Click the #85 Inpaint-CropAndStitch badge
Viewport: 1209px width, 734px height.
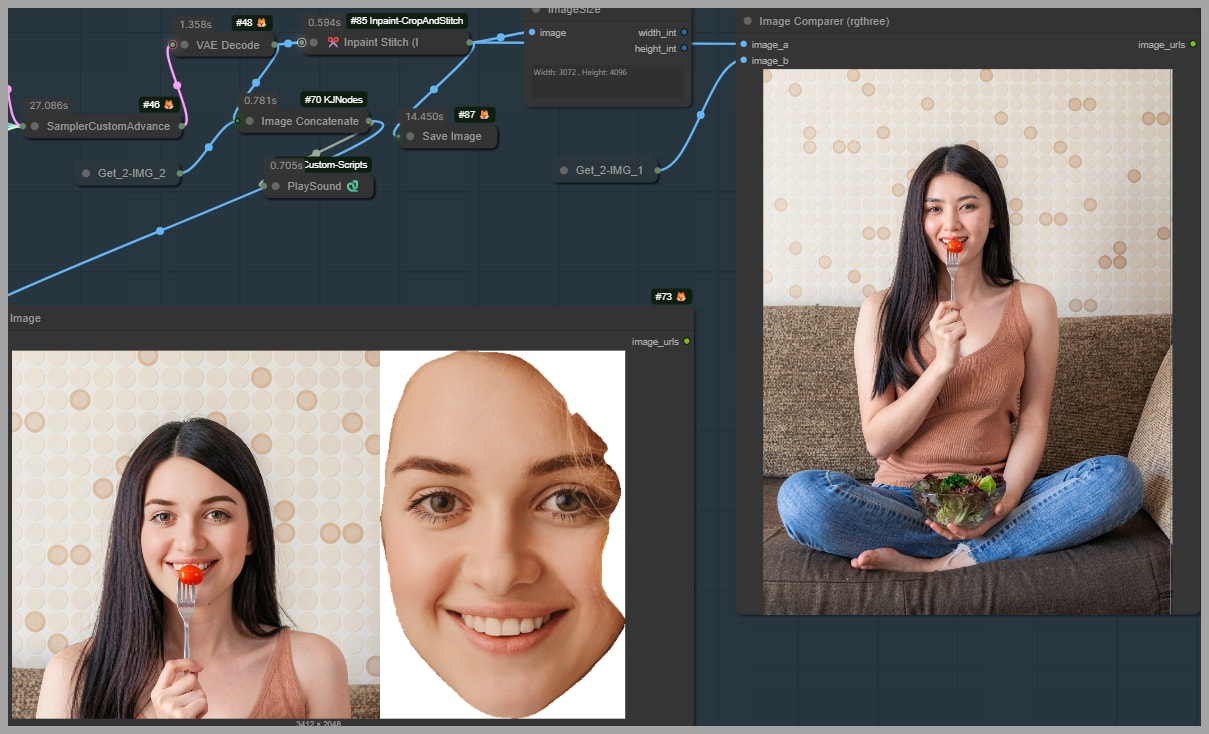coord(407,20)
